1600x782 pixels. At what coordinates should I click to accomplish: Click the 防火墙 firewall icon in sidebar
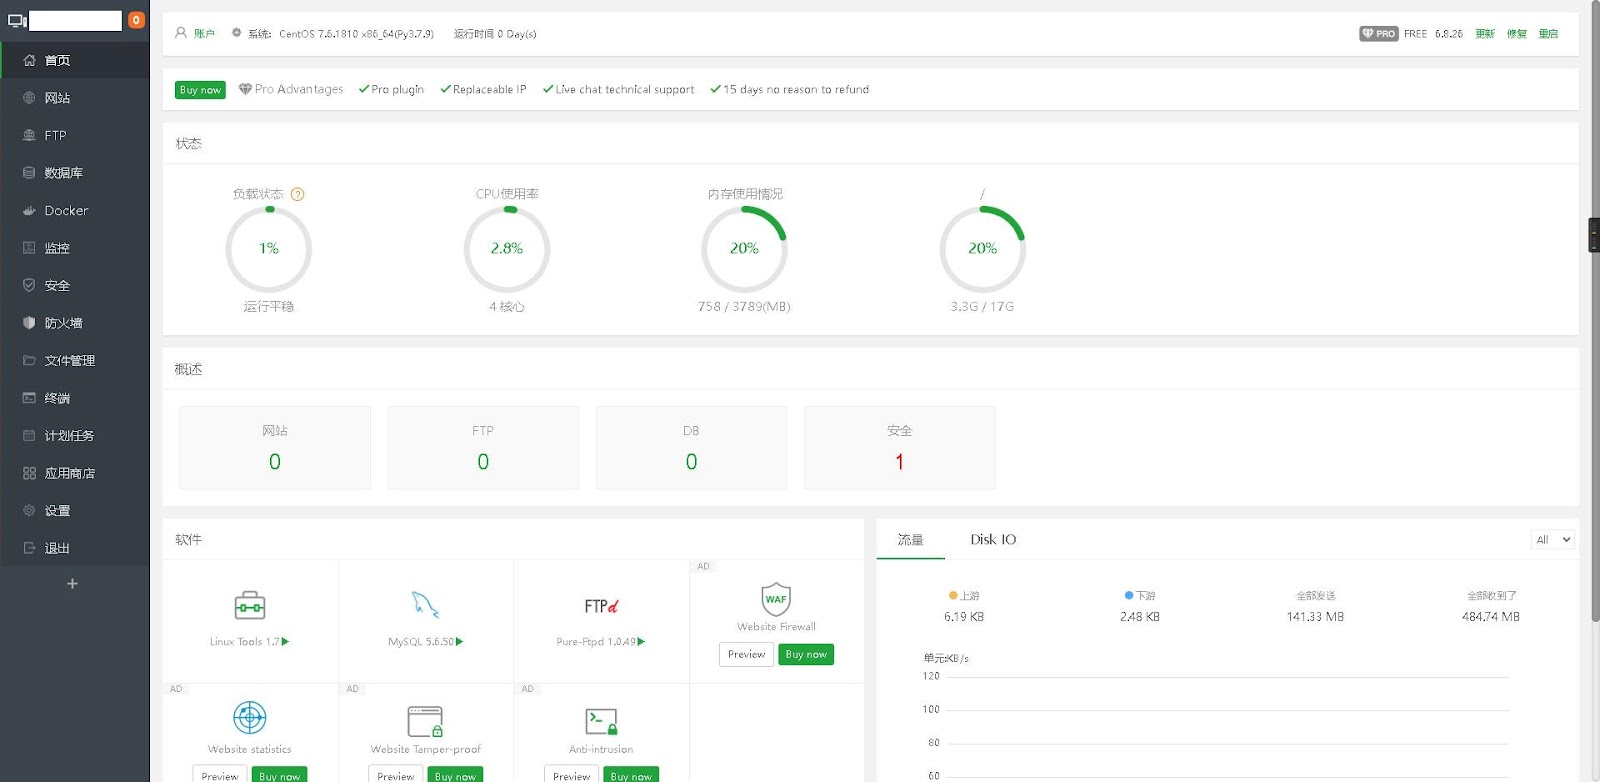coord(29,323)
